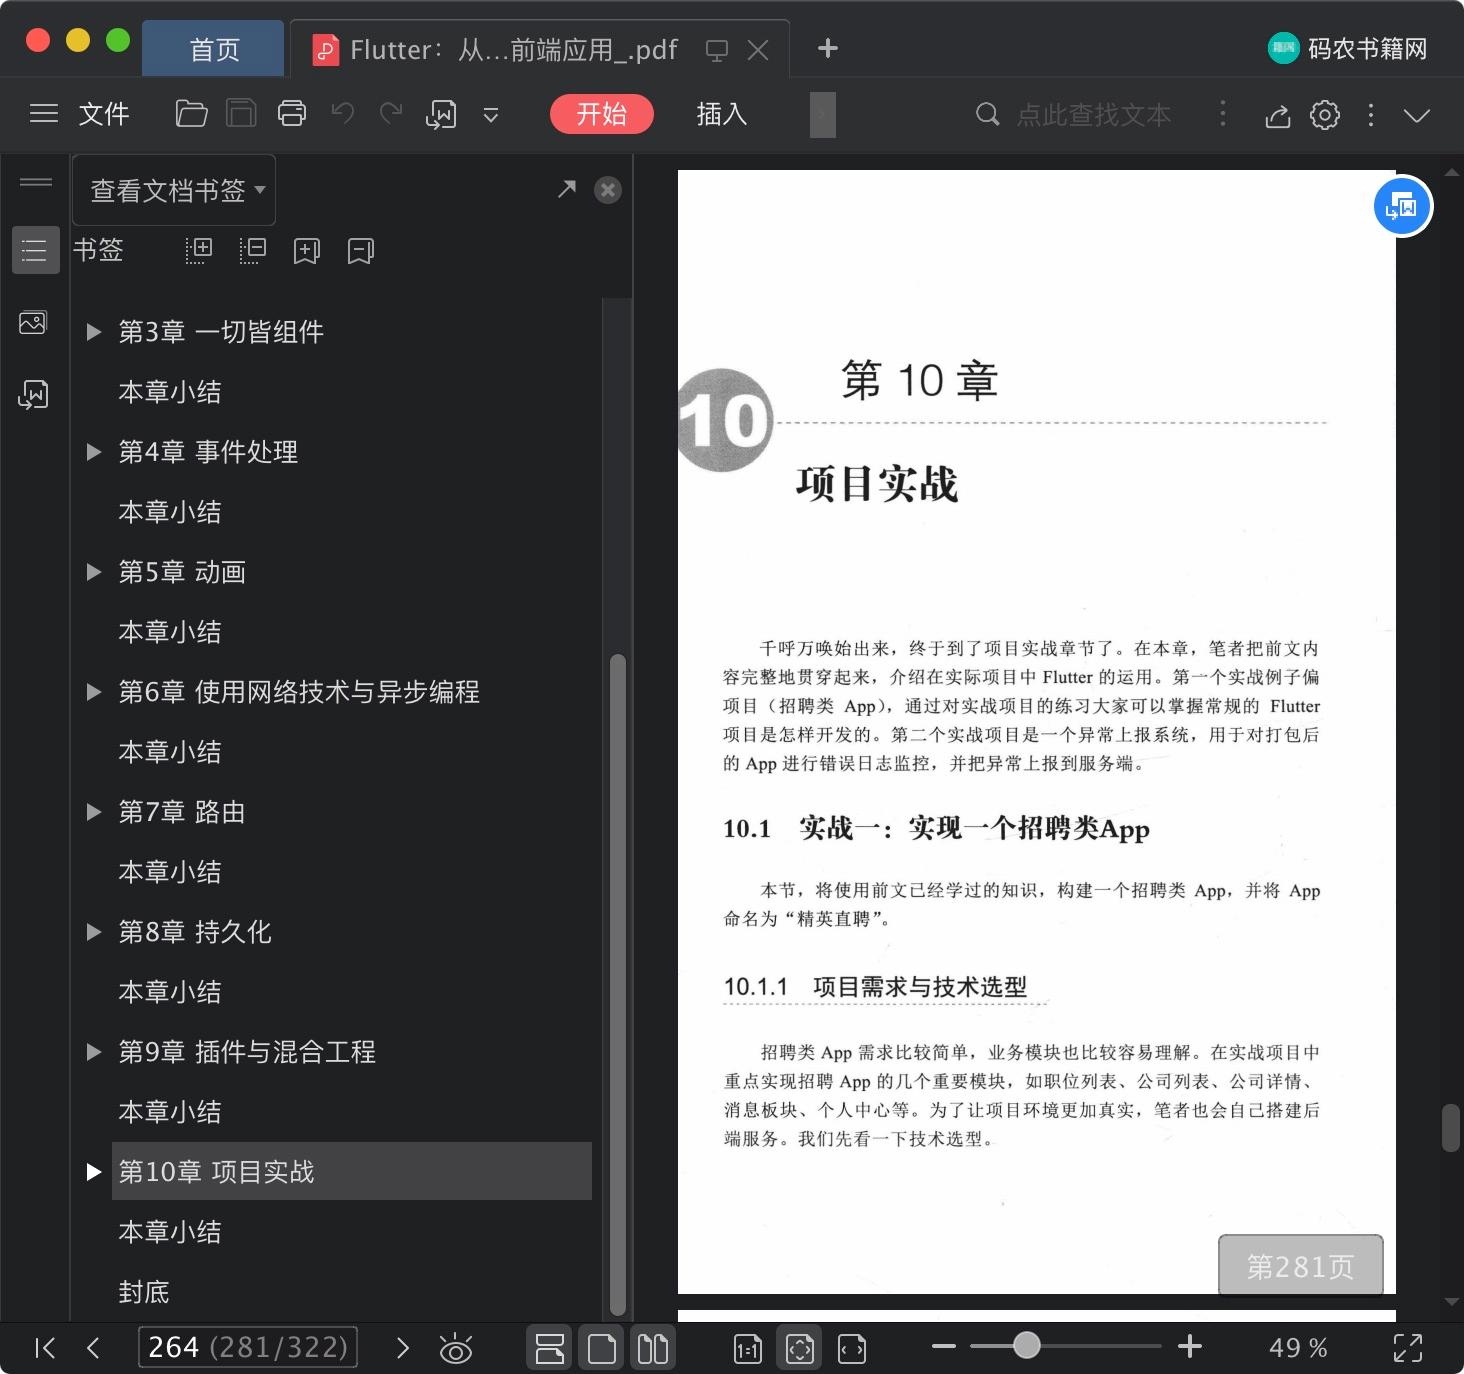Collapse ribbon with the chevron down
Screen dimensions: 1464x1374
[x=1417, y=116]
